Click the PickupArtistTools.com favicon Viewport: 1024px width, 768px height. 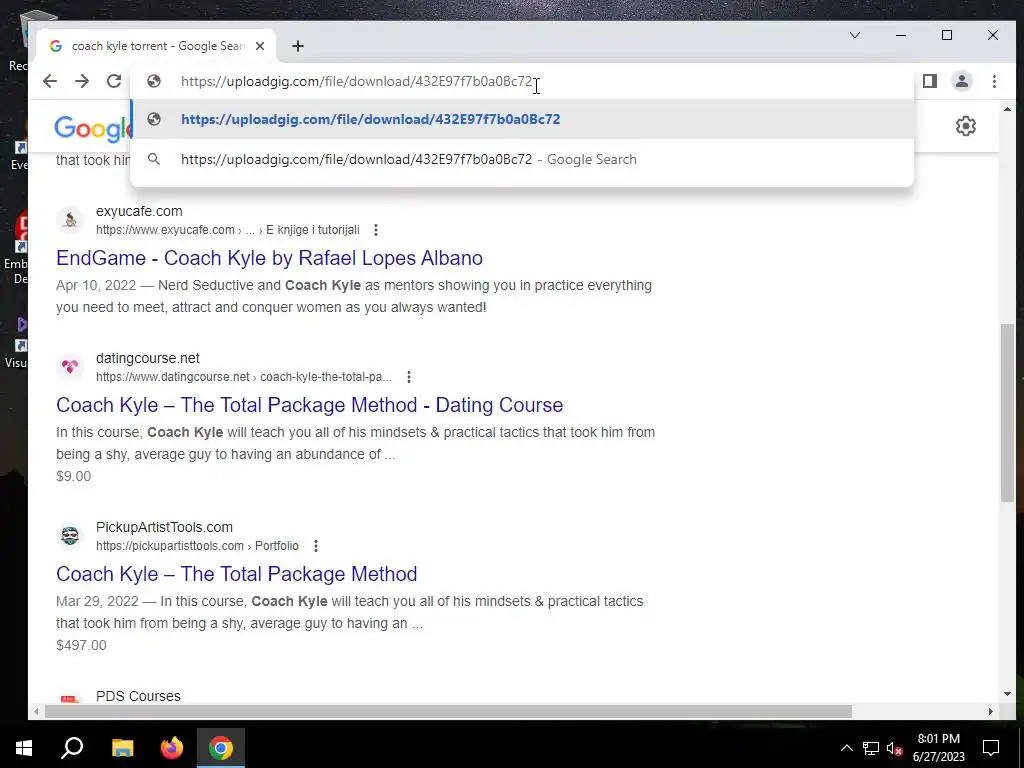[70, 536]
